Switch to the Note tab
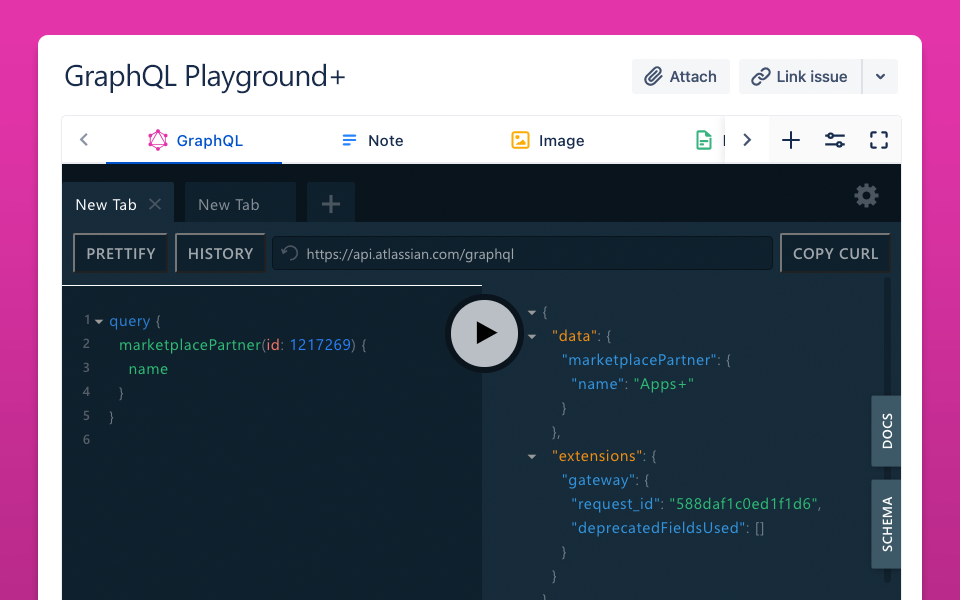Viewport: 960px width, 600px height. click(372, 141)
